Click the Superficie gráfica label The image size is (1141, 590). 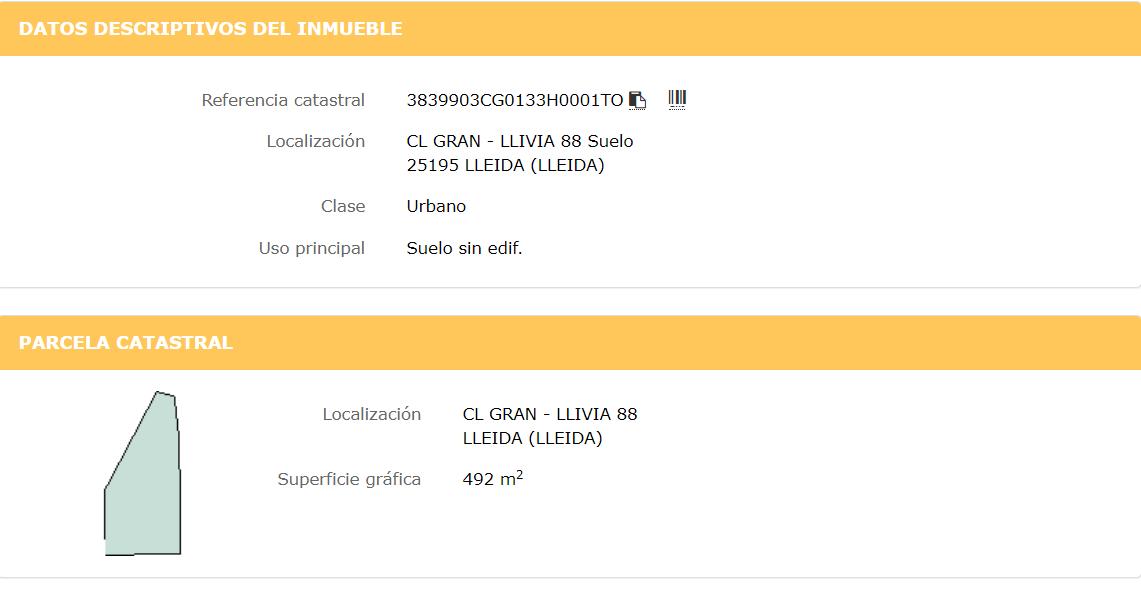[349, 479]
